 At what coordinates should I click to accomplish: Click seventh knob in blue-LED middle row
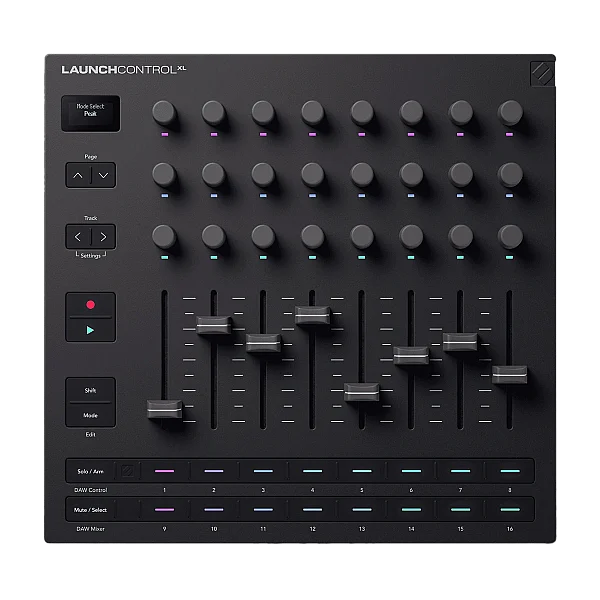click(461, 174)
